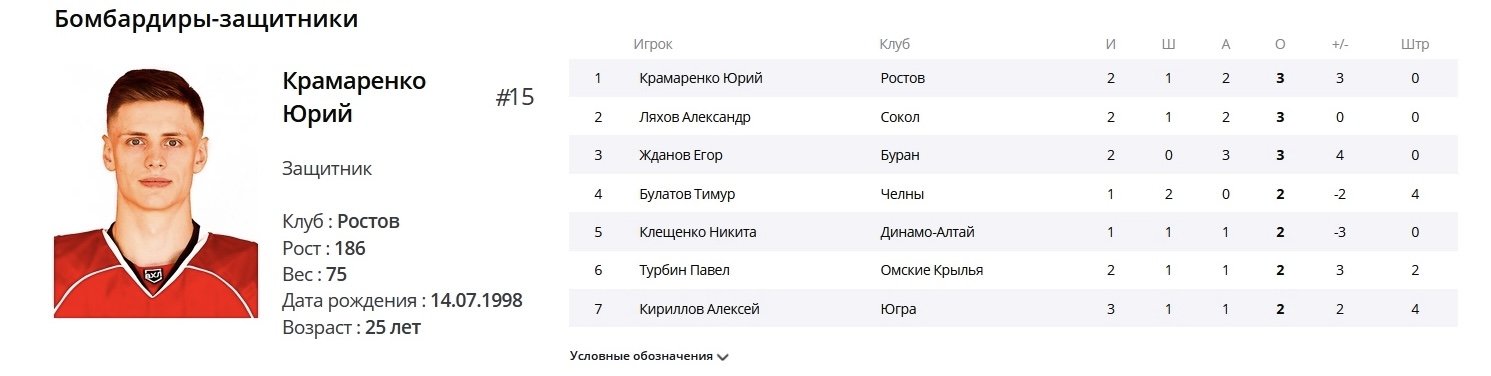Open Ляхов Александр player link
The image size is (1491, 376).
695,117
